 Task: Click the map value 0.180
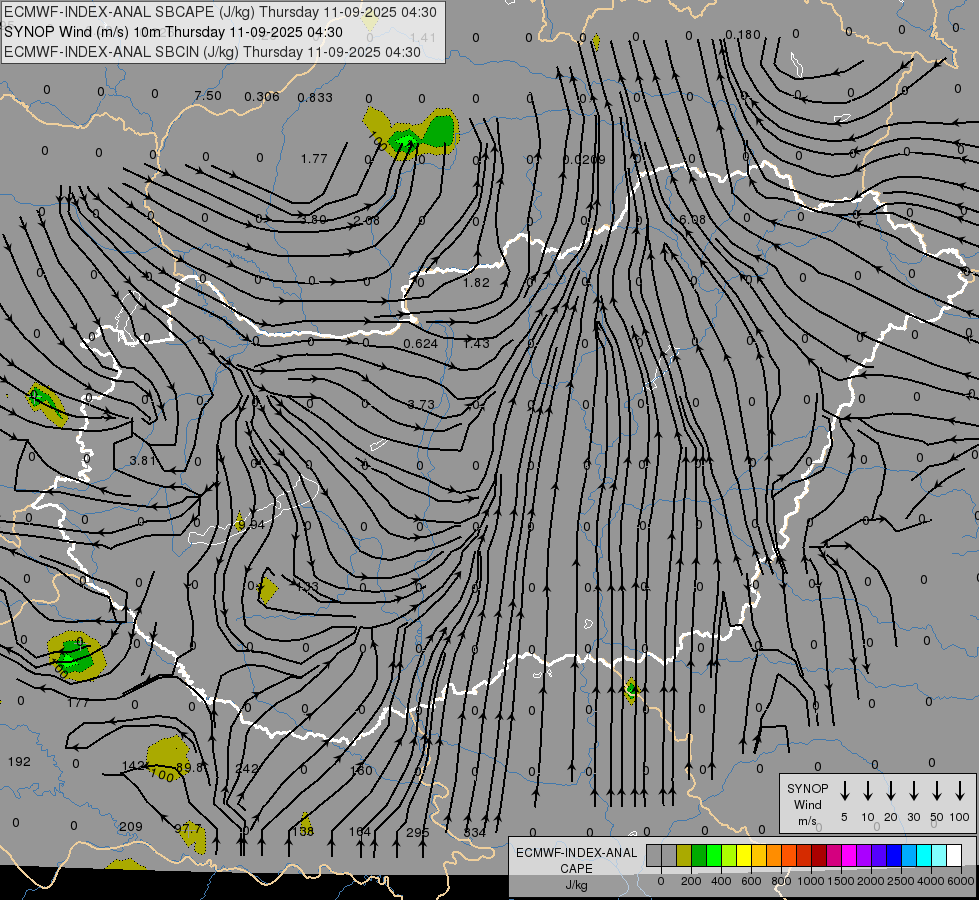[743, 34]
